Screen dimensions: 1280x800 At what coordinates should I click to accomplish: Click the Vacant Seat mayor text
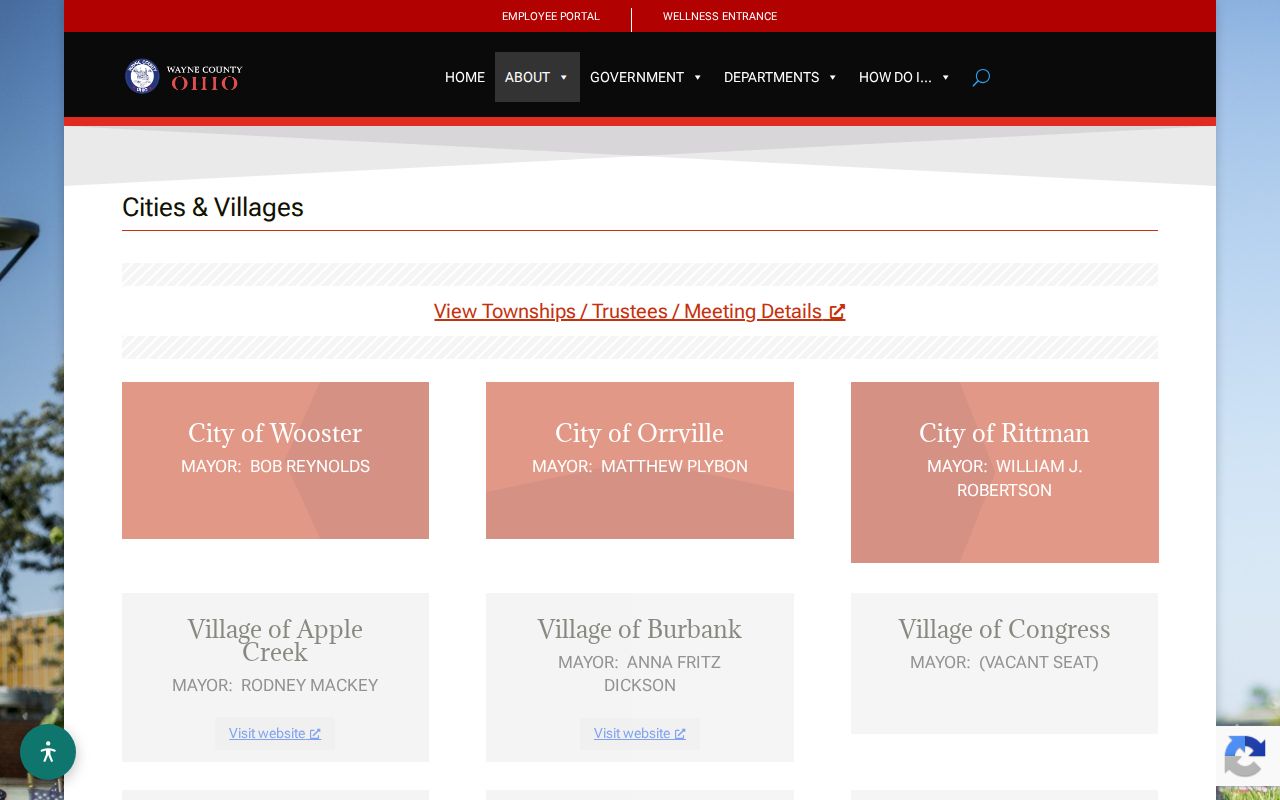pos(1039,662)
